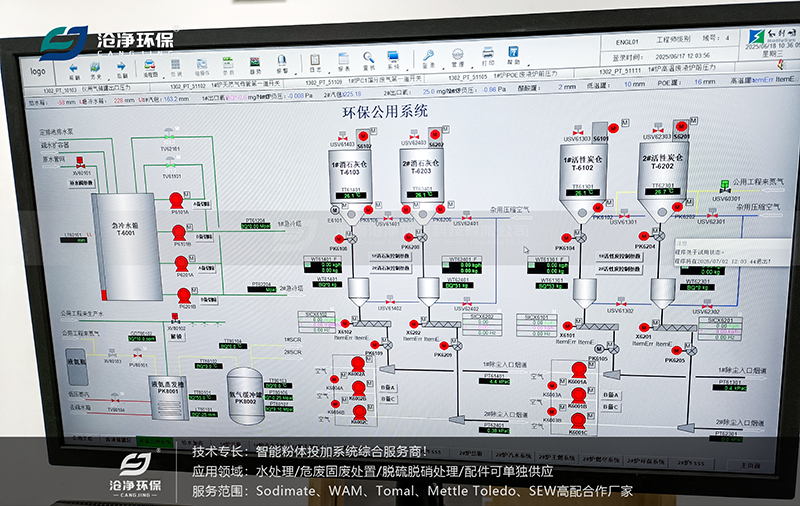Click valve USV61303 above 1# carbon silo
This screenshot has height=506, width=800.
click(578, 130)
